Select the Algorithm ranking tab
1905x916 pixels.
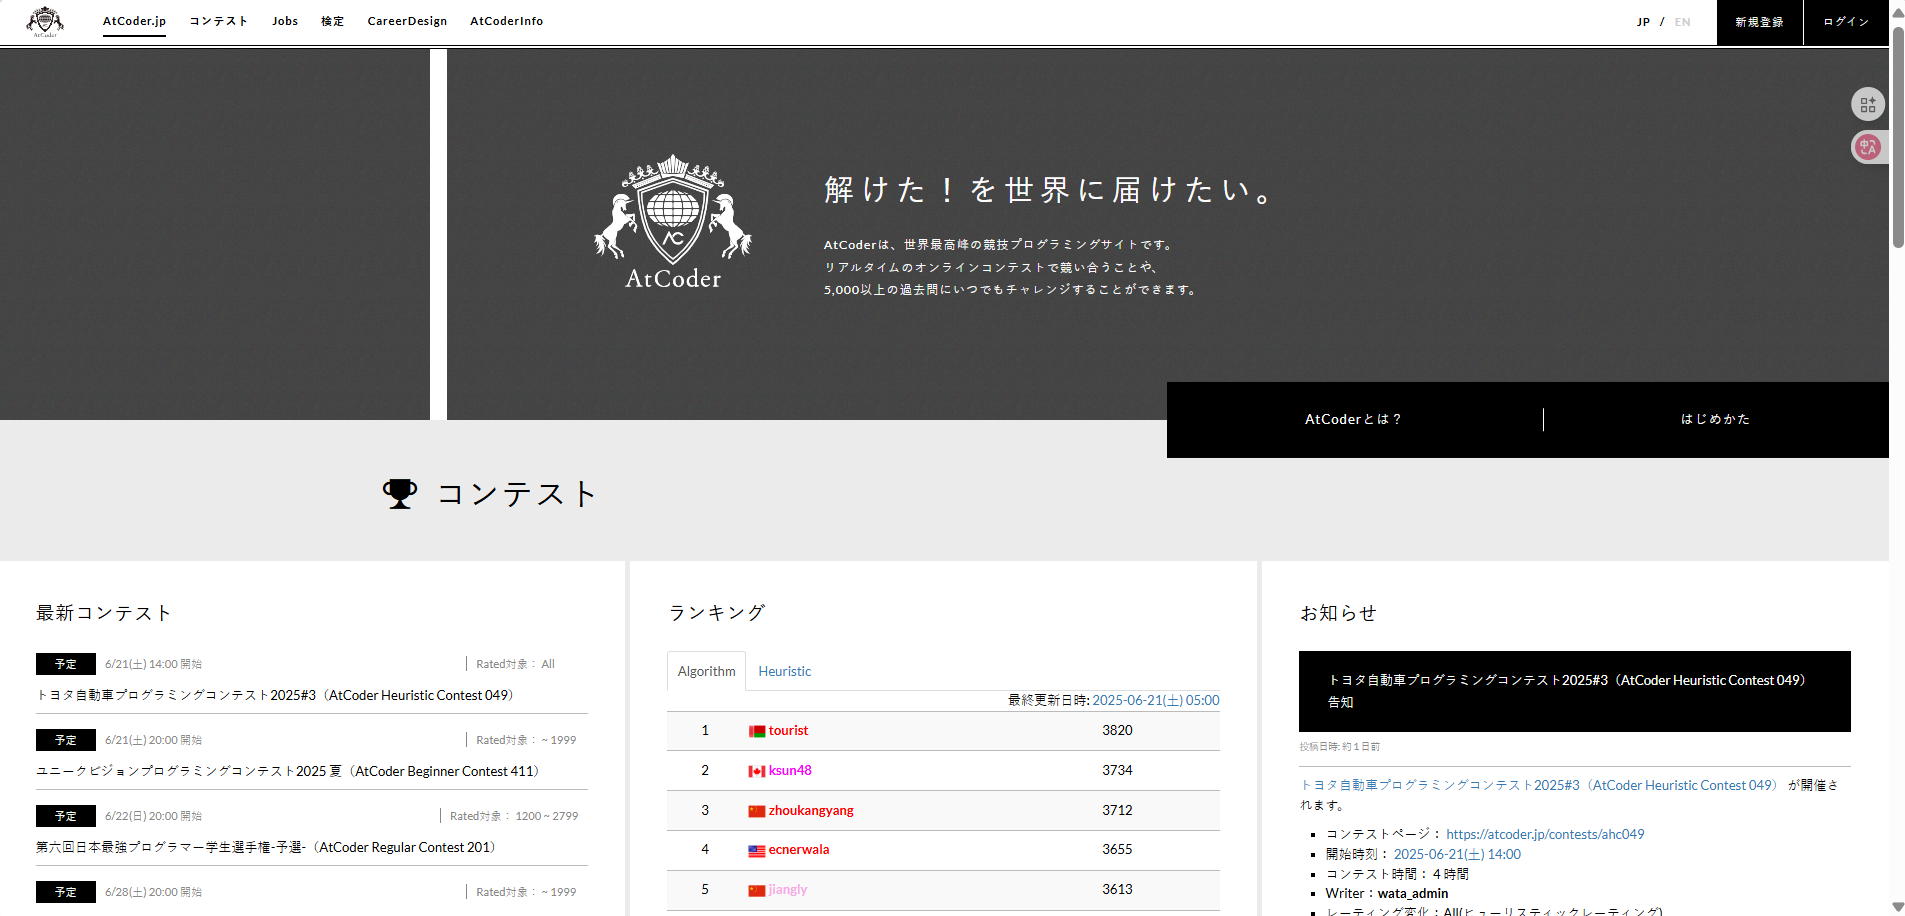coord(706,671)
